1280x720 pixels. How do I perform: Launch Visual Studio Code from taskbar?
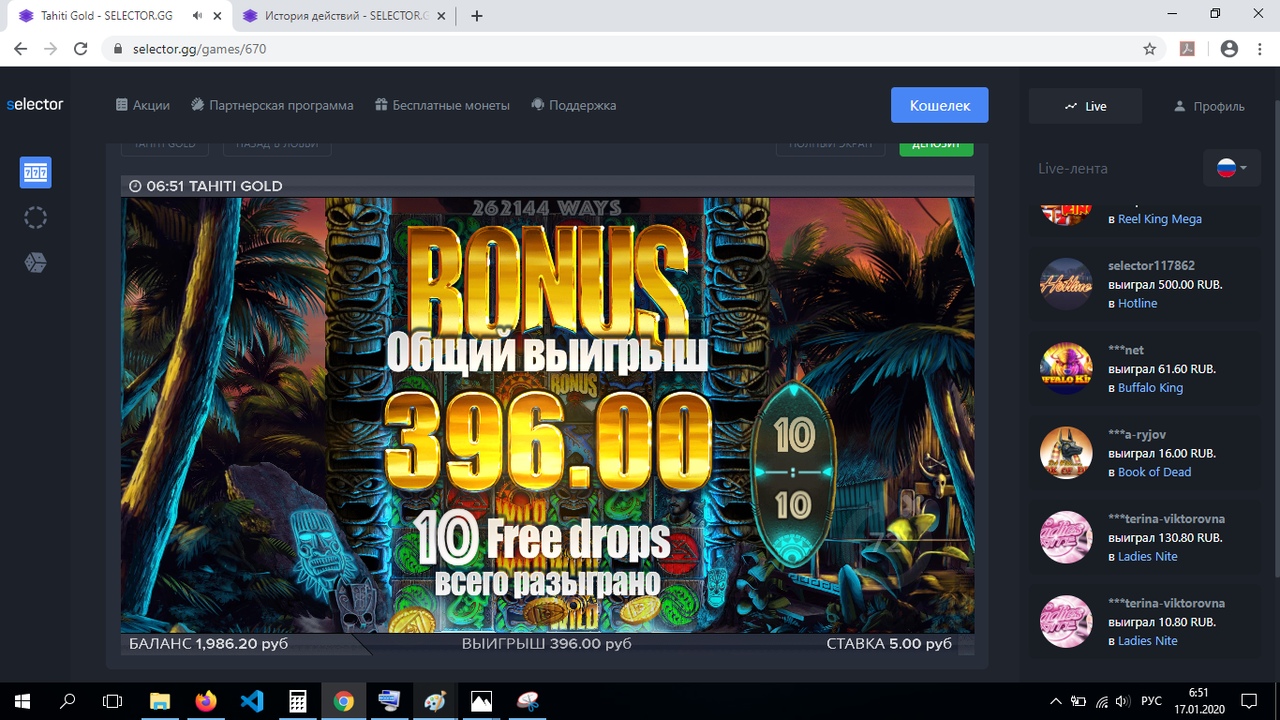pos(252,701)
